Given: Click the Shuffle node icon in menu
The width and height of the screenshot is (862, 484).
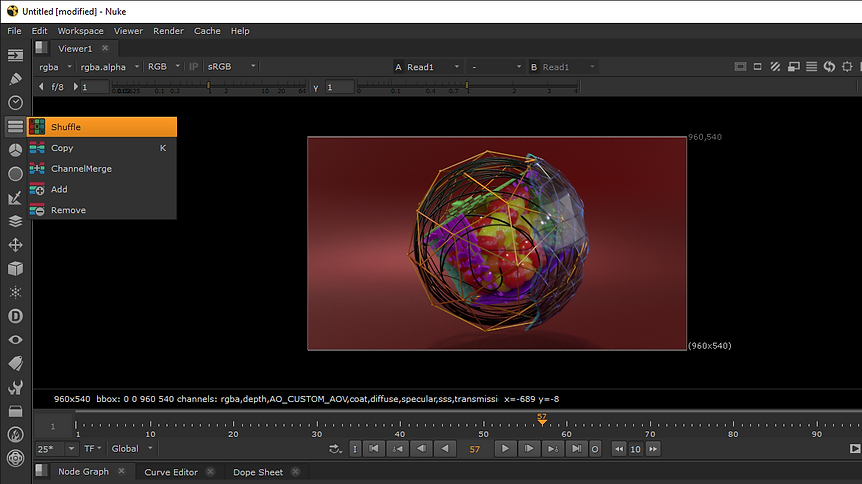Looking at the screenshot, I should (37, 127).
